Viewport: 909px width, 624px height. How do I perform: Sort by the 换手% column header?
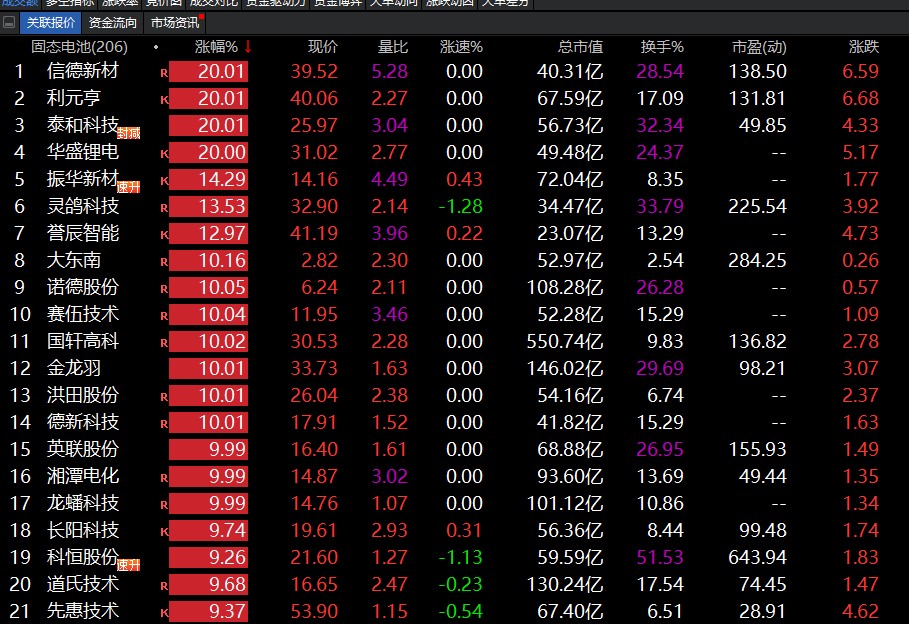[x=662, y=46]
